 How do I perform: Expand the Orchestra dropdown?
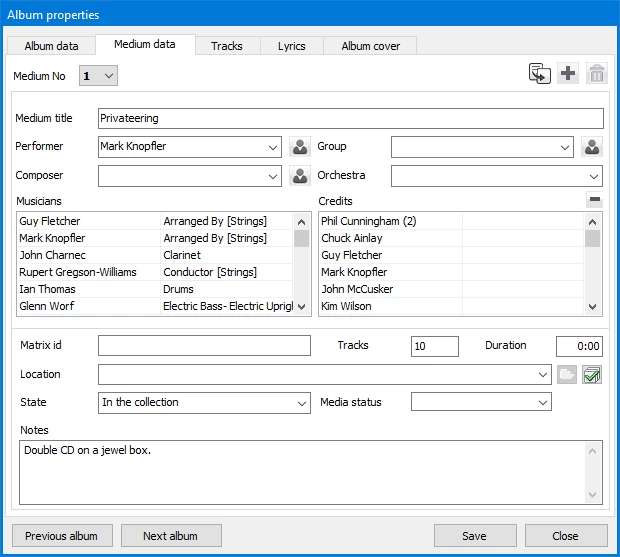point(594,176)
